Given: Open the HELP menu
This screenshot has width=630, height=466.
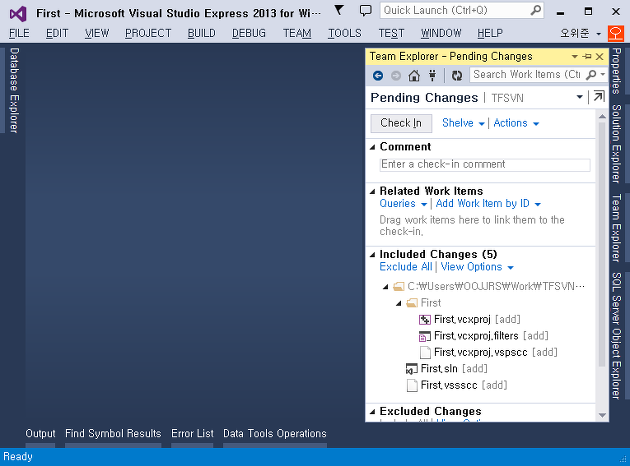Looking at the screenshot, I should tap(490, 33).
